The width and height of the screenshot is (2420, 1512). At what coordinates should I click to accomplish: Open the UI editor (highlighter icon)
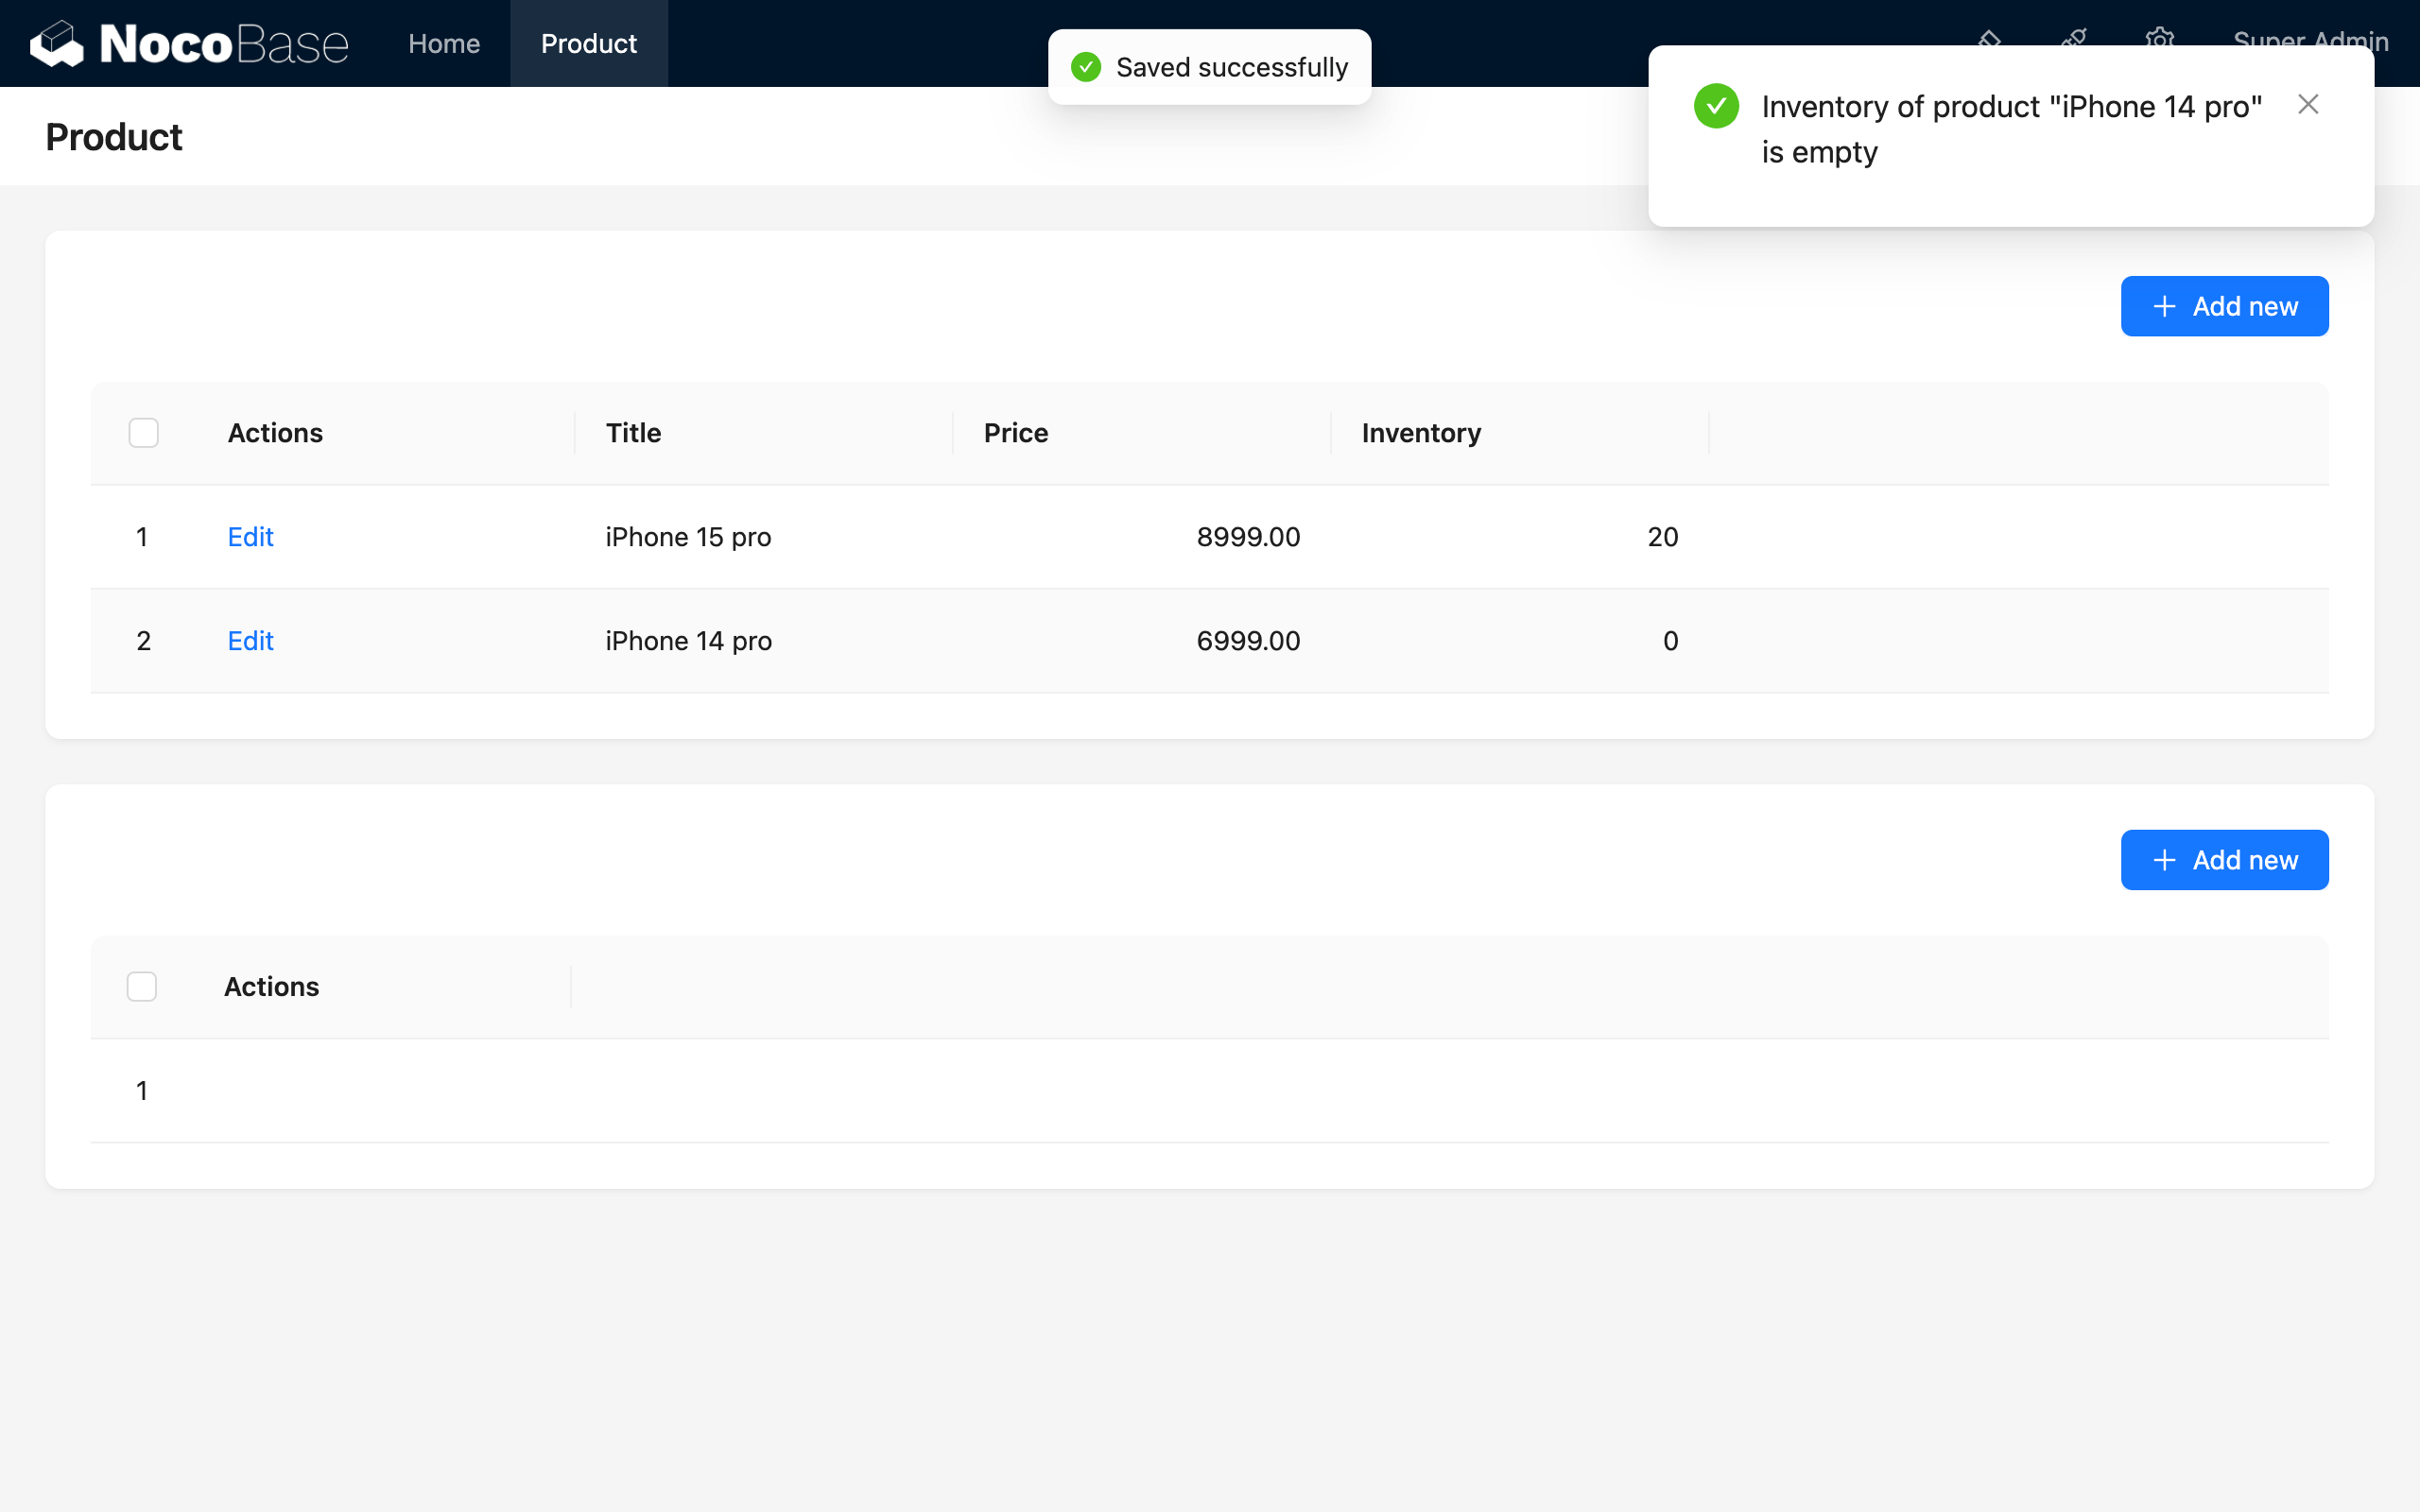click(x=1990, y=38)
